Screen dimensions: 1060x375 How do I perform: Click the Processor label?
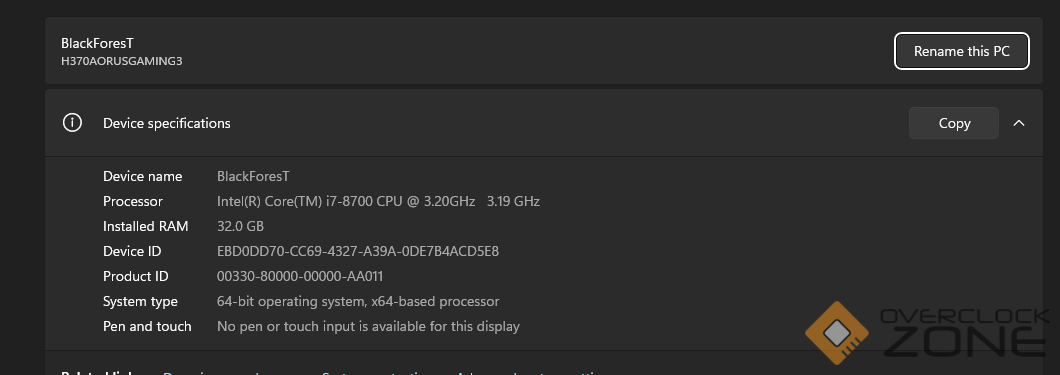pyautogui.click(x=132, y=201)
